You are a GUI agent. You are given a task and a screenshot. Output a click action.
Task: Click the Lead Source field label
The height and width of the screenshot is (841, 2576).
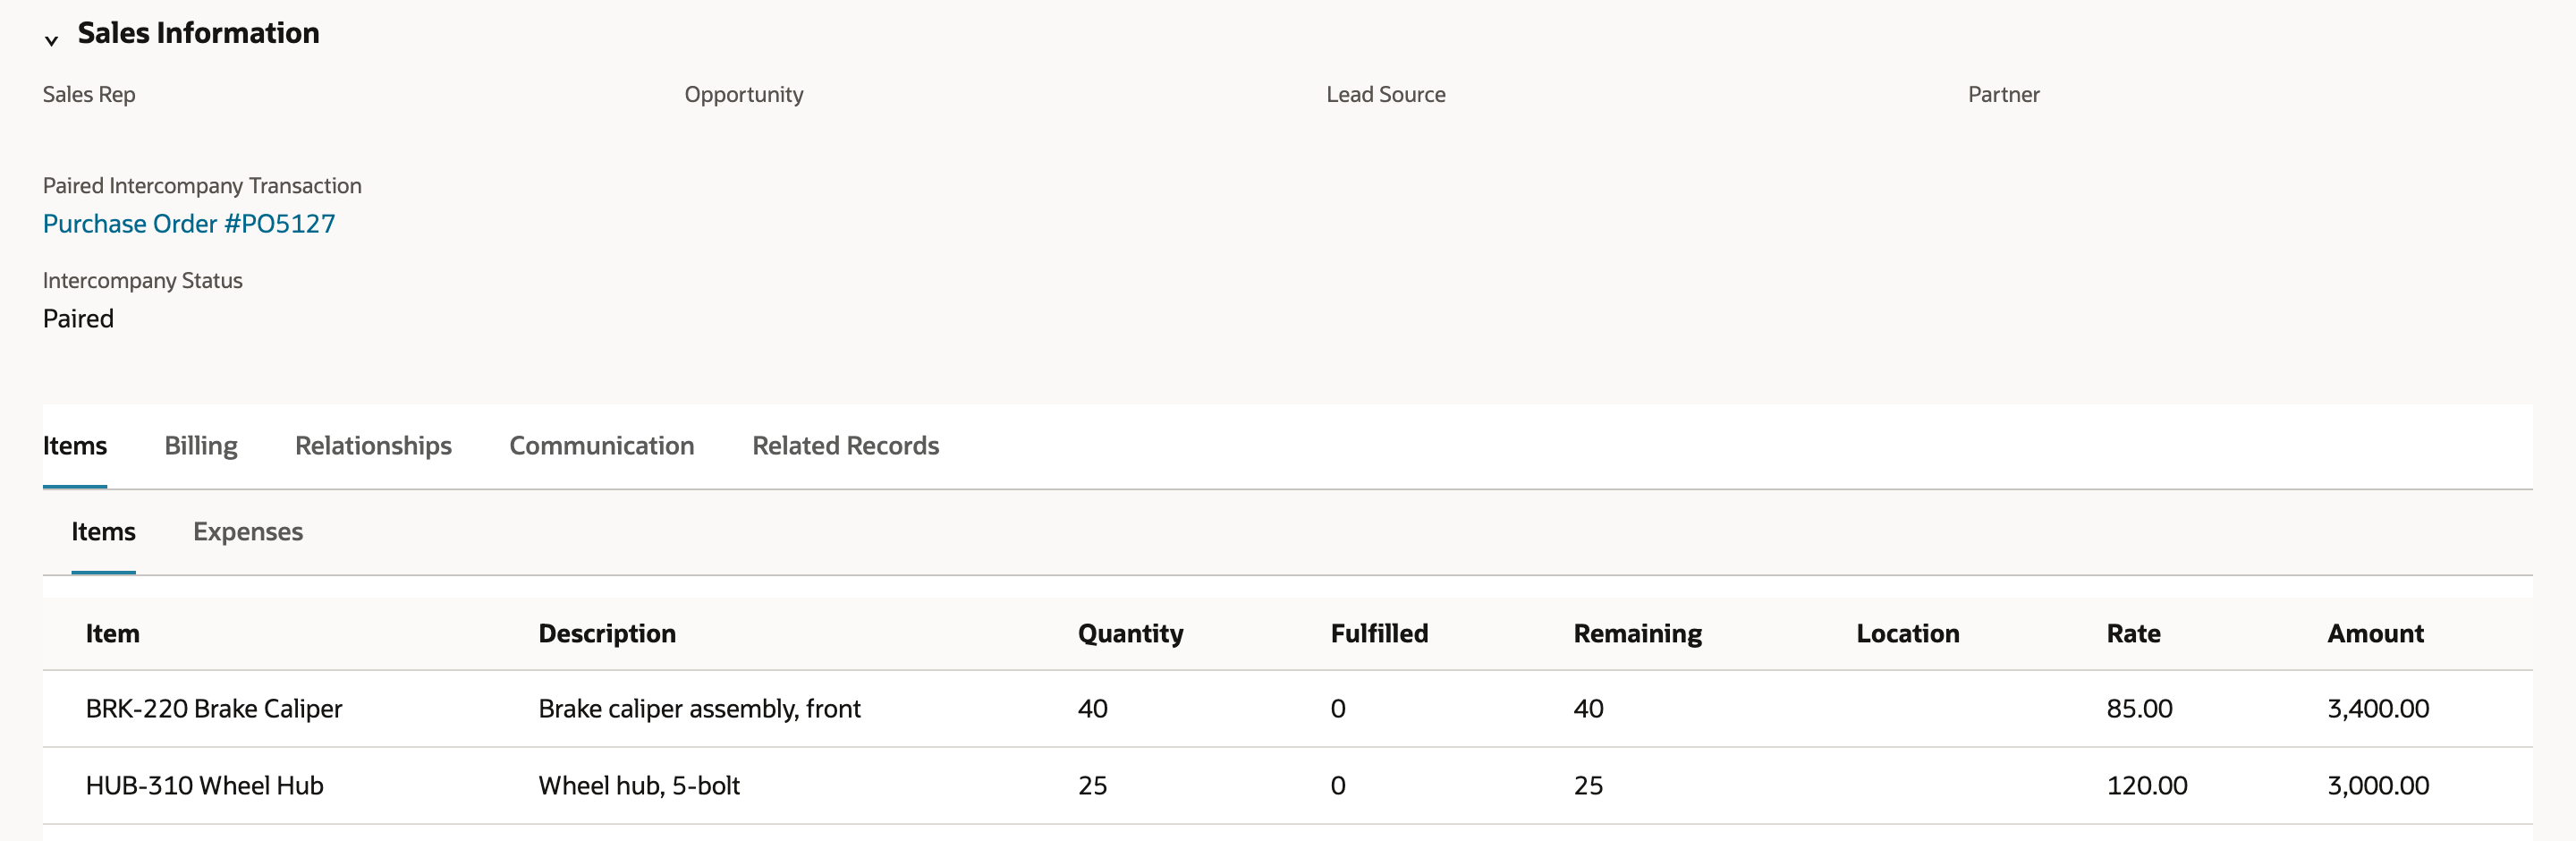pos(1386,95)
